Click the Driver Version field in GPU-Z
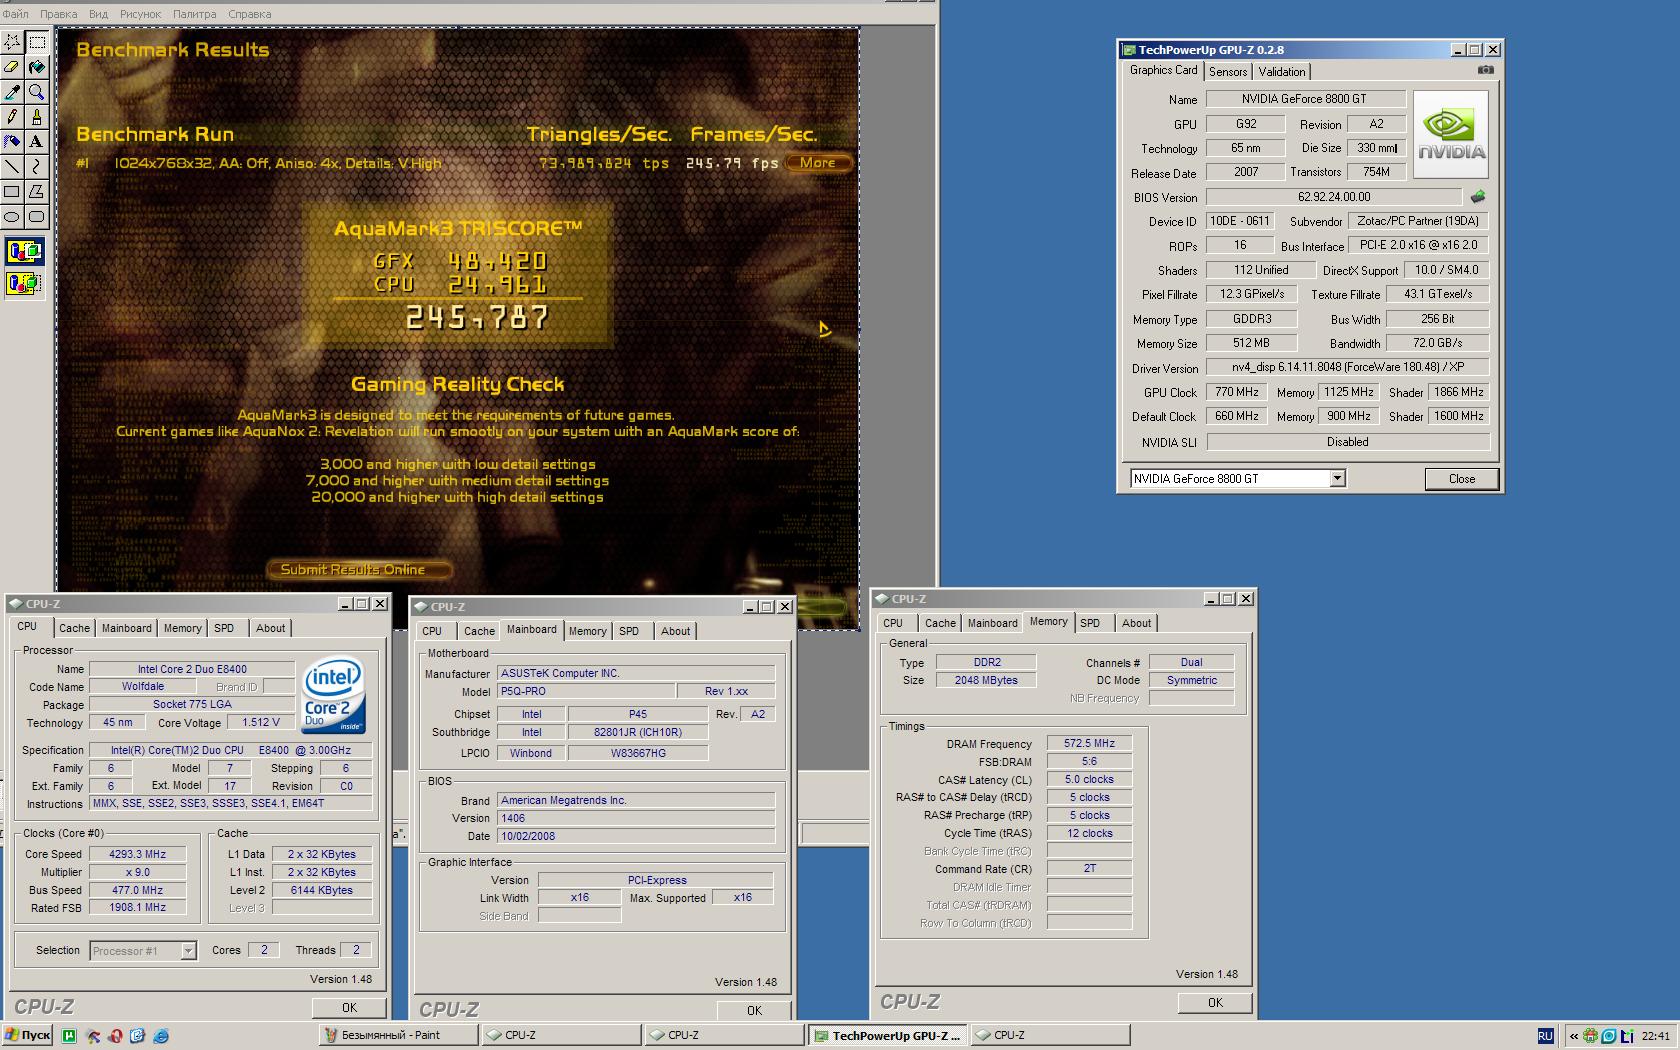This screenshot has width=1680, height=1050. pyautogui.click(x=1347, y=367)
